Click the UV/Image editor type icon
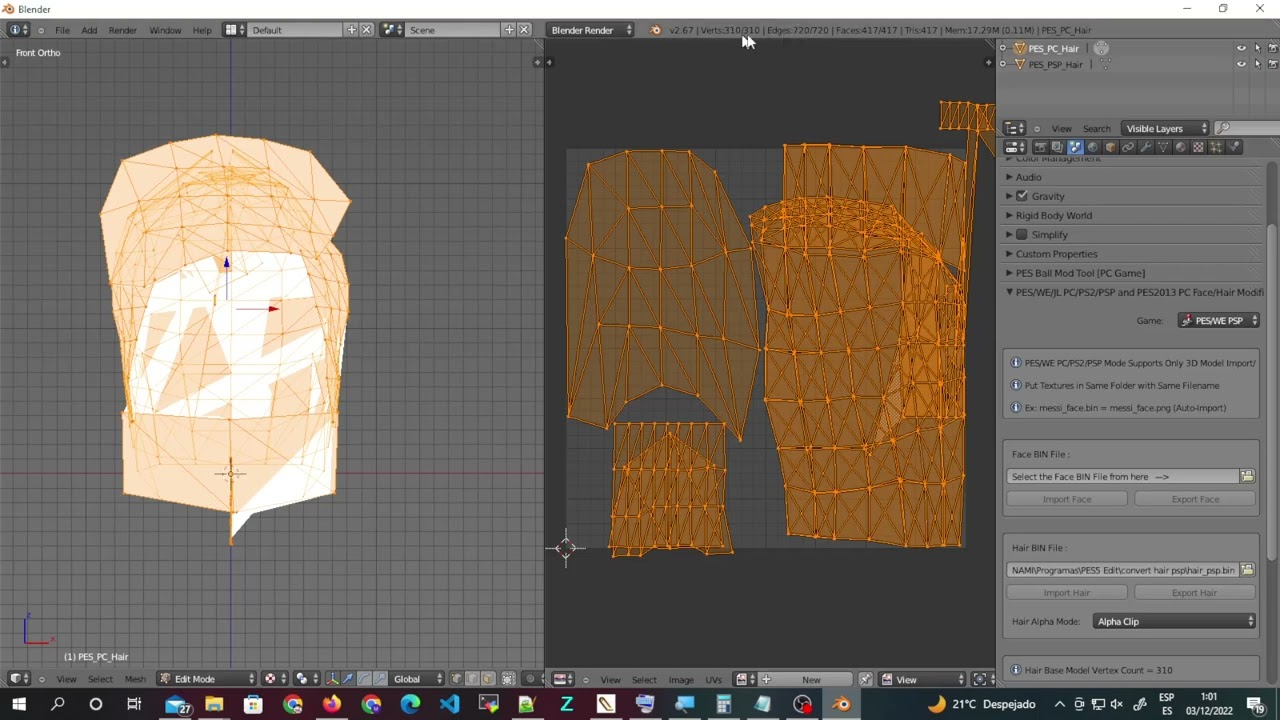The width and height of the screenshot is (1280, 720). coord(562,680)
